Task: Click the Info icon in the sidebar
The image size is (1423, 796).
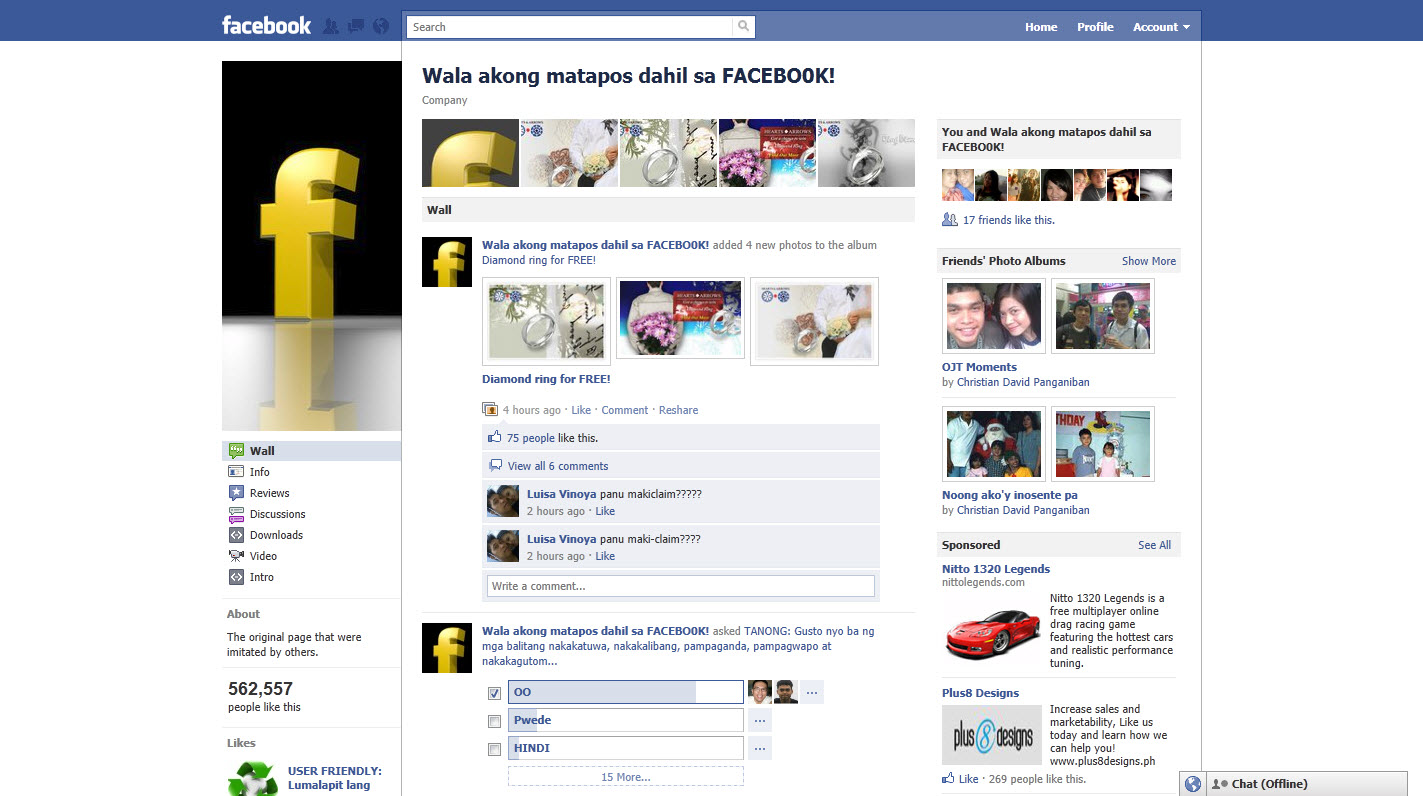Action: tap(236, 472)
